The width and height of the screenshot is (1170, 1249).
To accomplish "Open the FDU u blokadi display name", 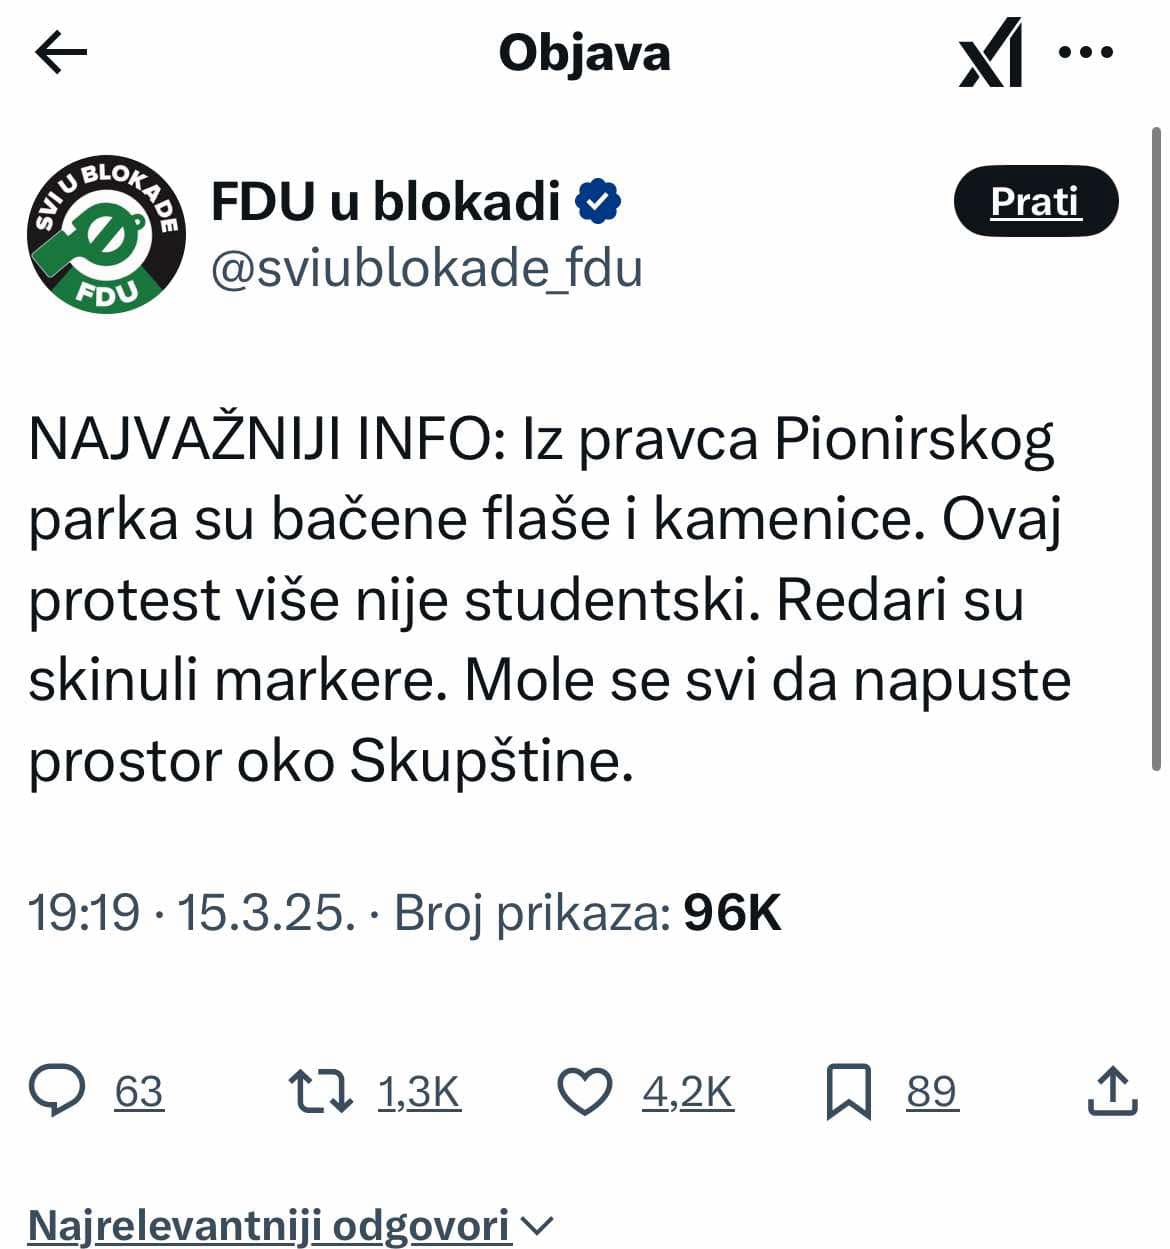I will (385, 202).
